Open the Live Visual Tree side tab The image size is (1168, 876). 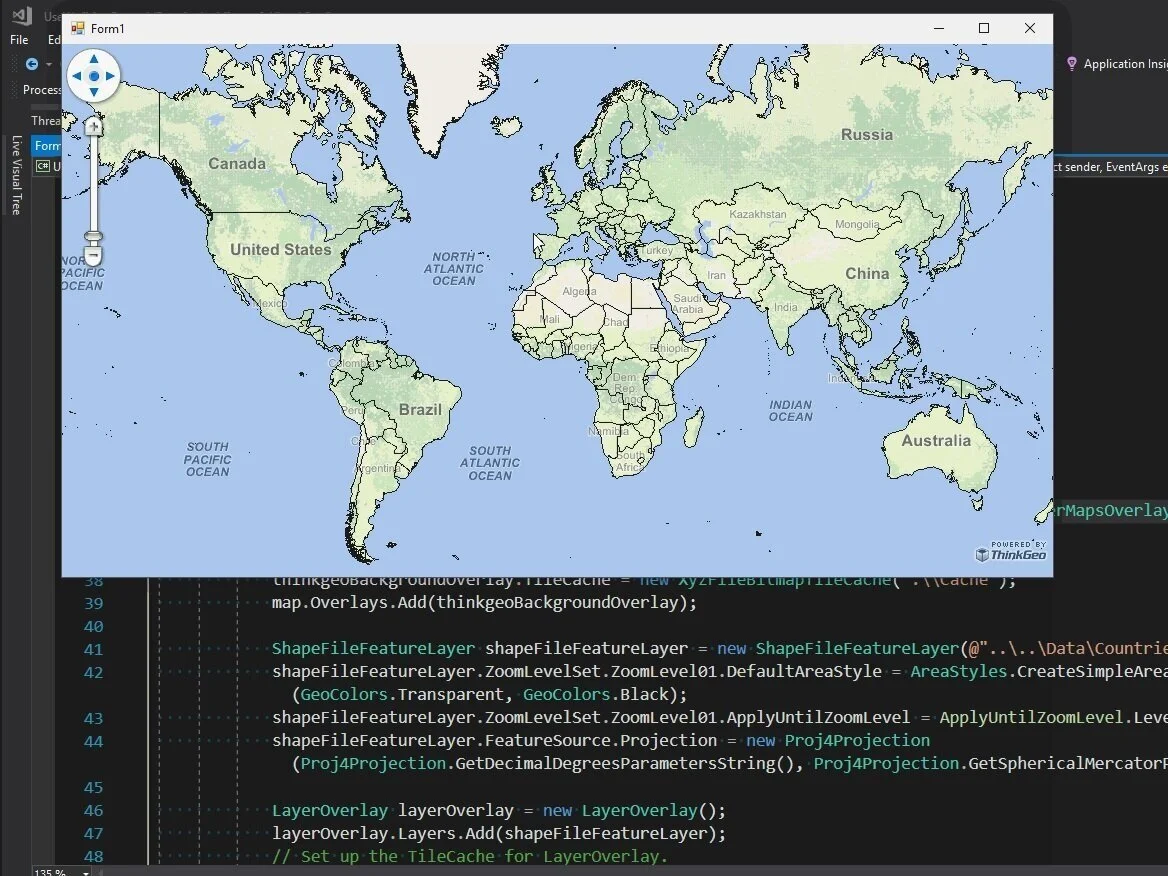pos(16,175)
